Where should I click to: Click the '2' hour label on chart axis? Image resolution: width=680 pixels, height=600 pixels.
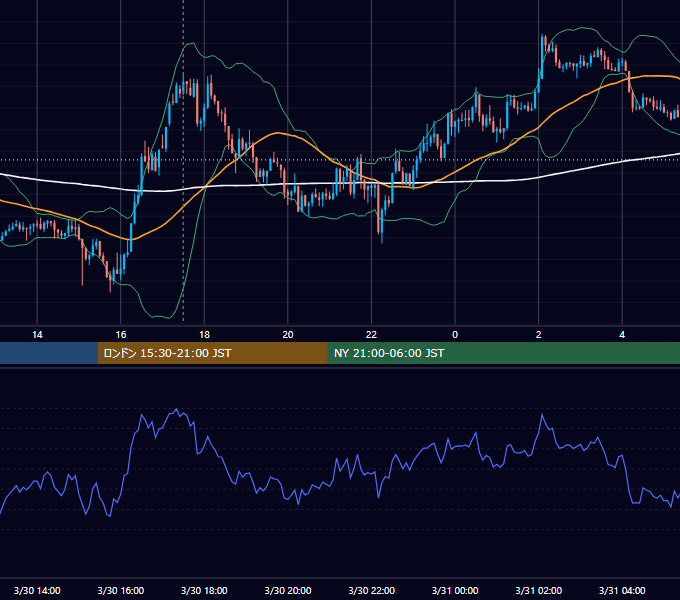click(x=539, y=335)
